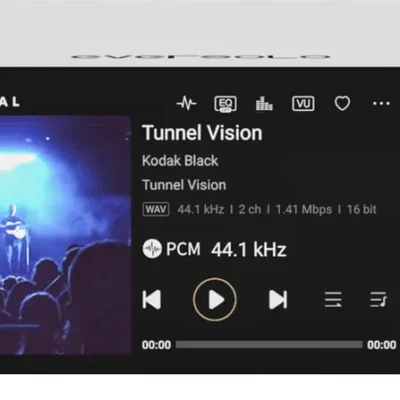This screenshot has width=400, height=400.
Task: Open the play queue music list icon
Action: 378,299
